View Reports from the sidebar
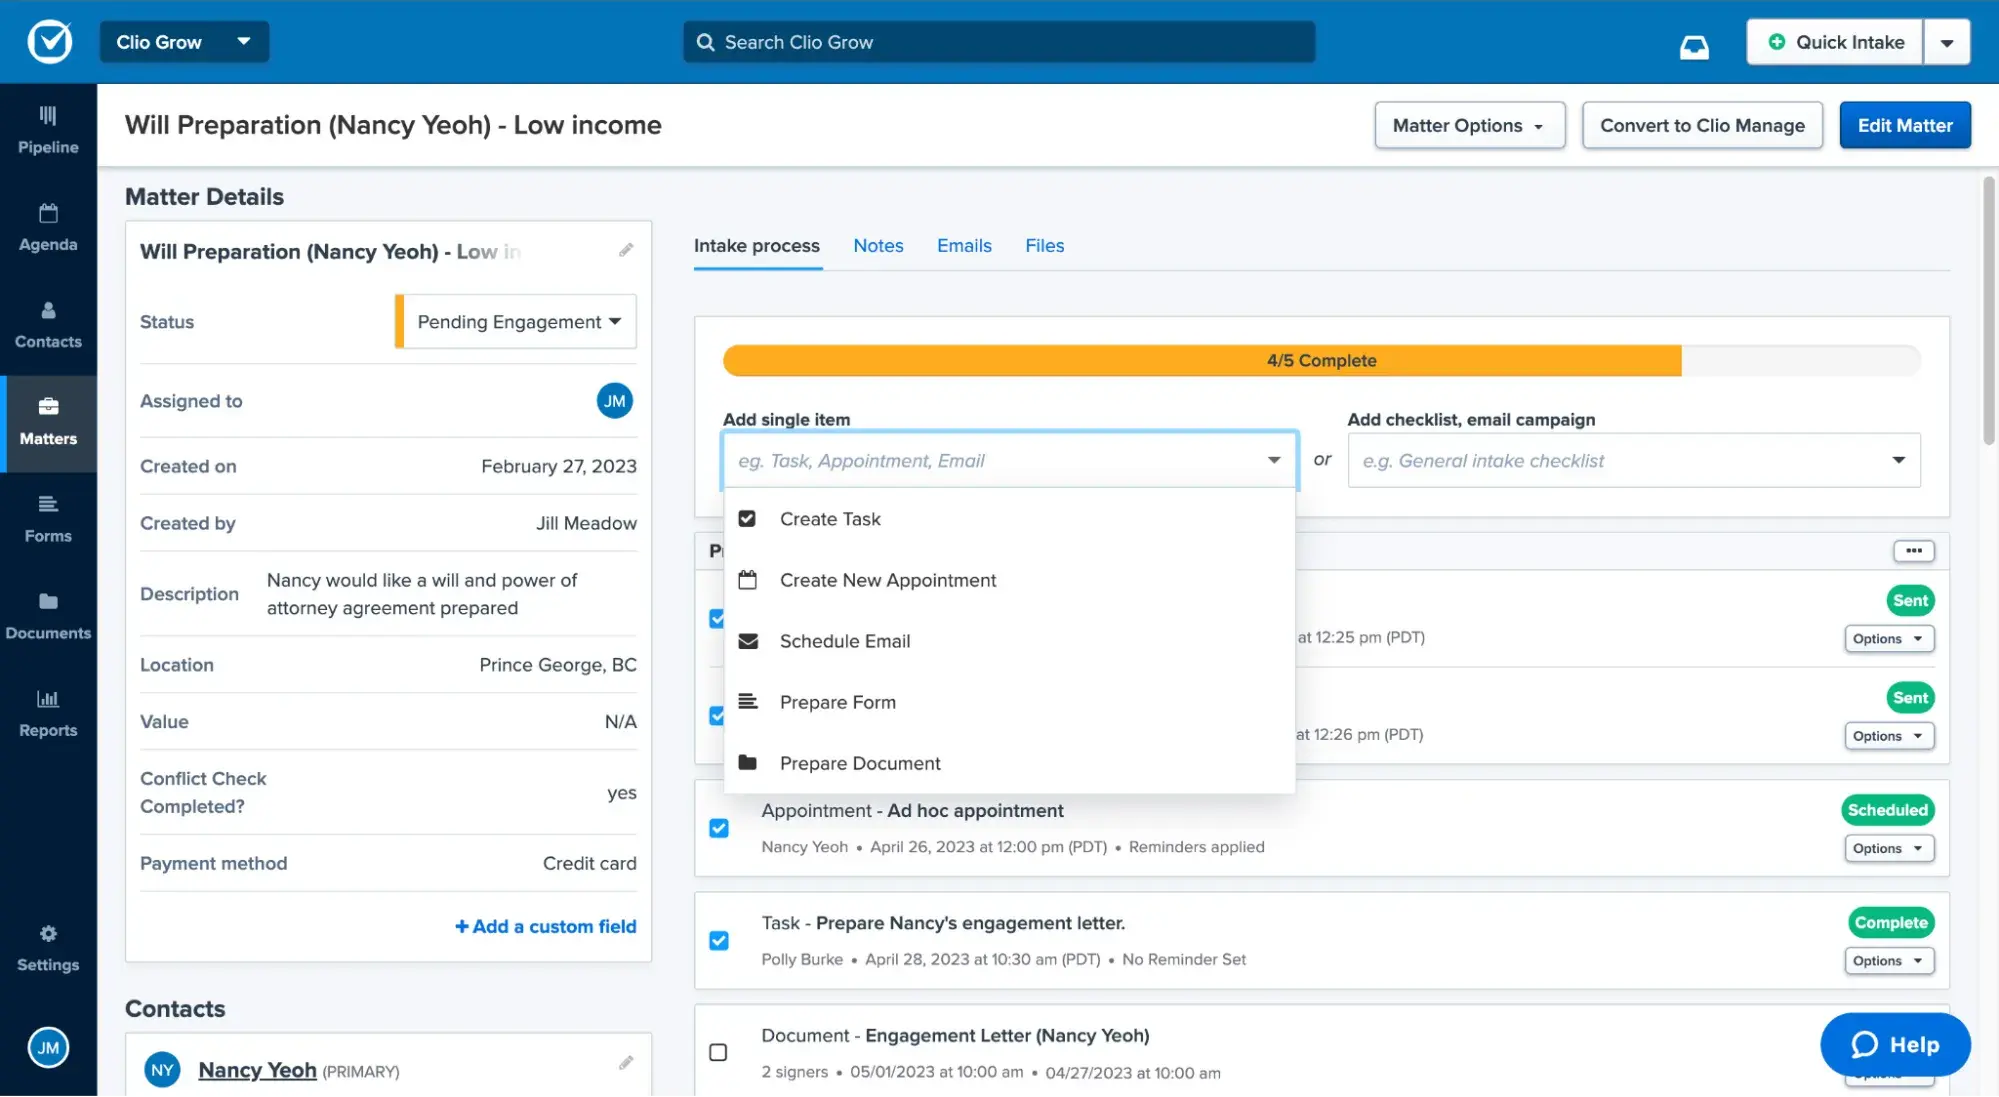The width and height of the screenshot is (1999, 1097). coord(47,711)
